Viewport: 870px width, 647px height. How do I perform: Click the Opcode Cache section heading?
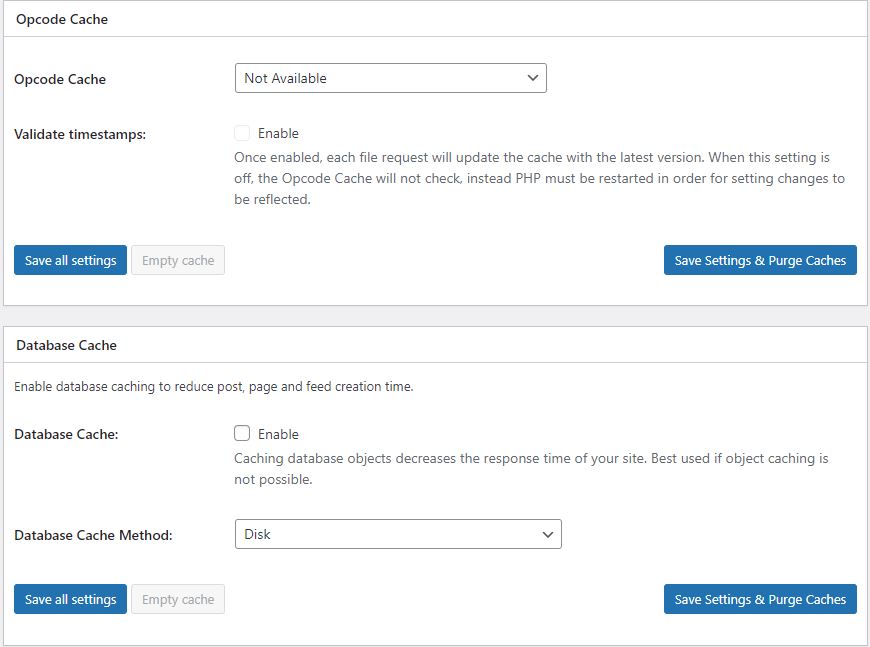point(62,19)
